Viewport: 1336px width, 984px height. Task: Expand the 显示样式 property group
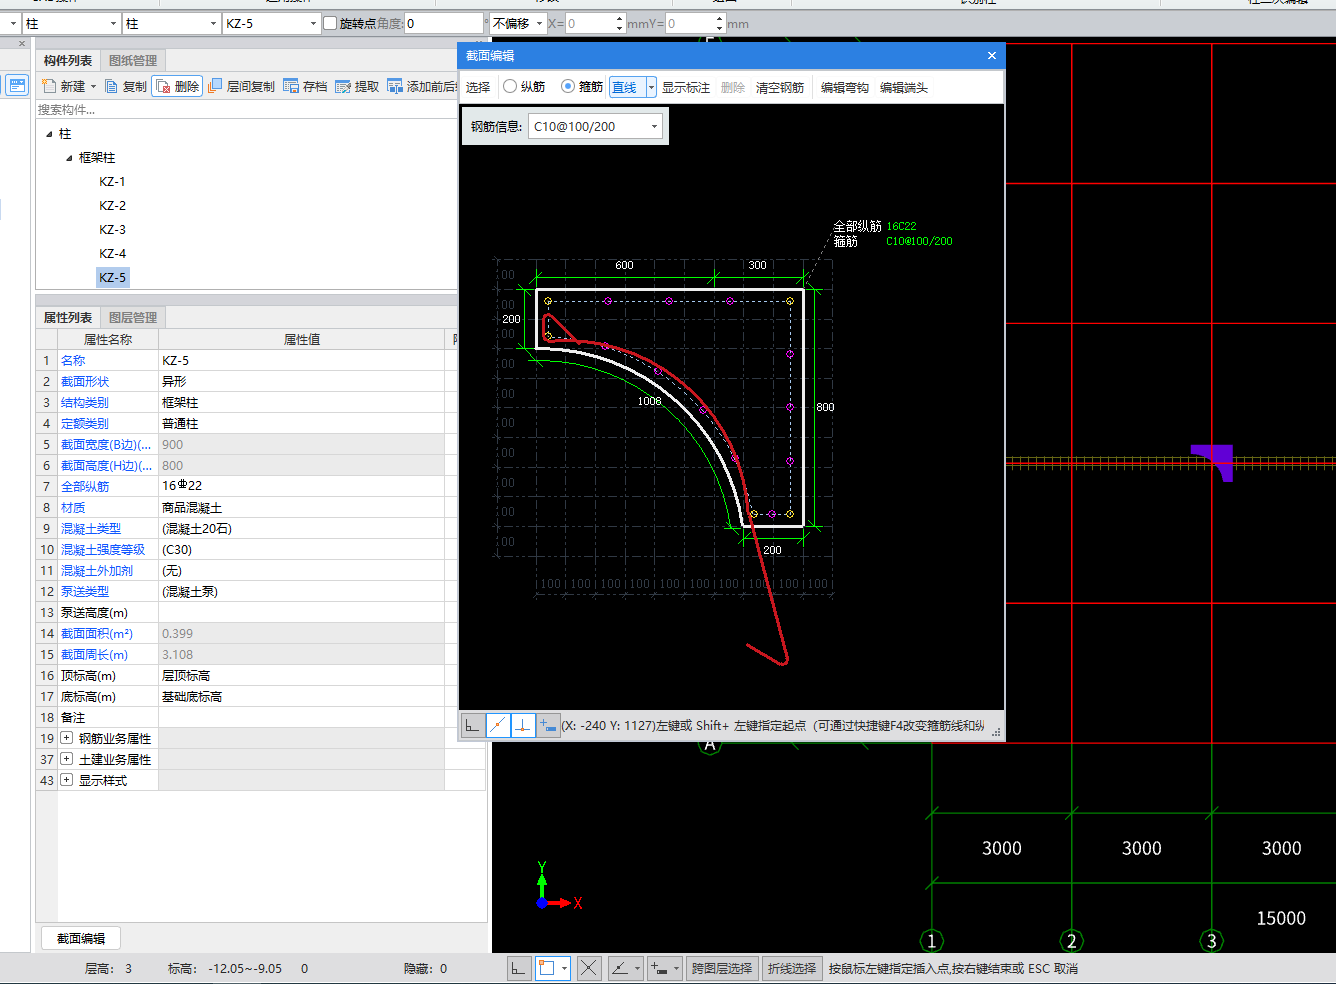click(67, 780)
